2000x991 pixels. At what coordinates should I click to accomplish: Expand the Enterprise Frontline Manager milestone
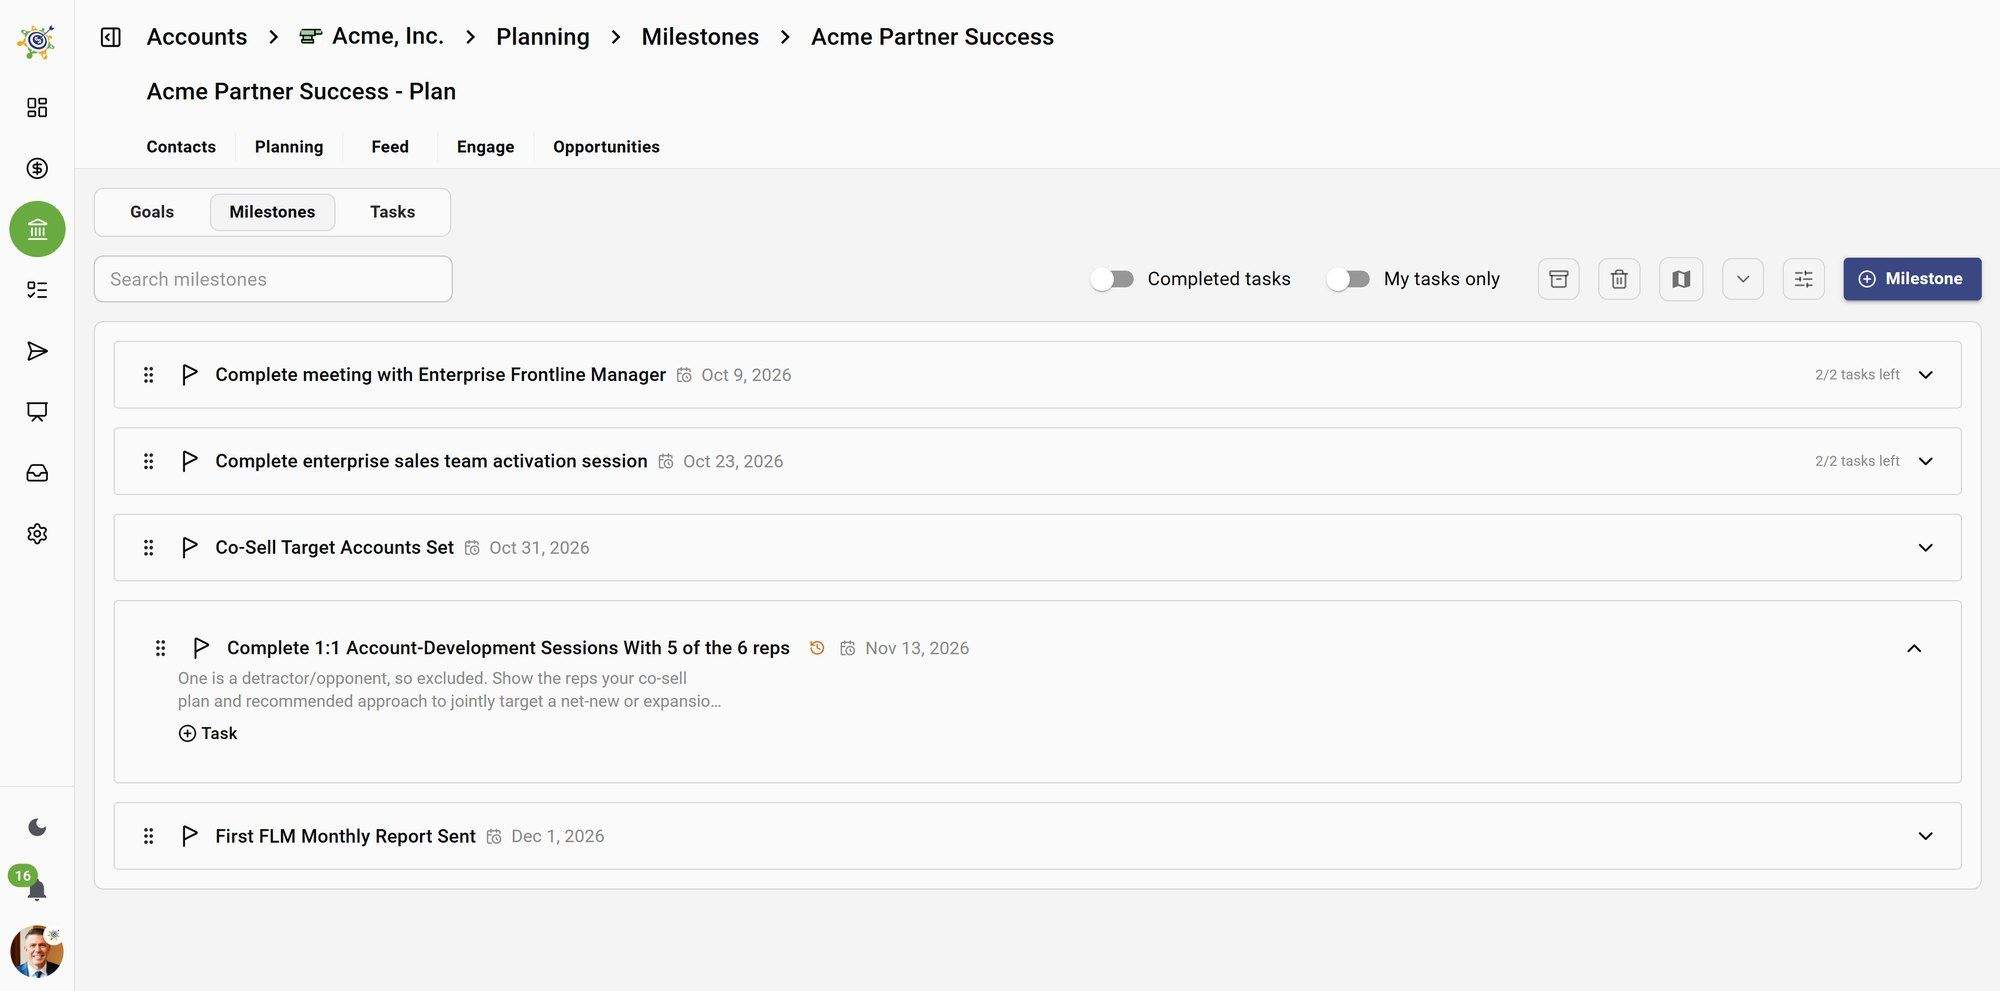[x=1926, y=375]
